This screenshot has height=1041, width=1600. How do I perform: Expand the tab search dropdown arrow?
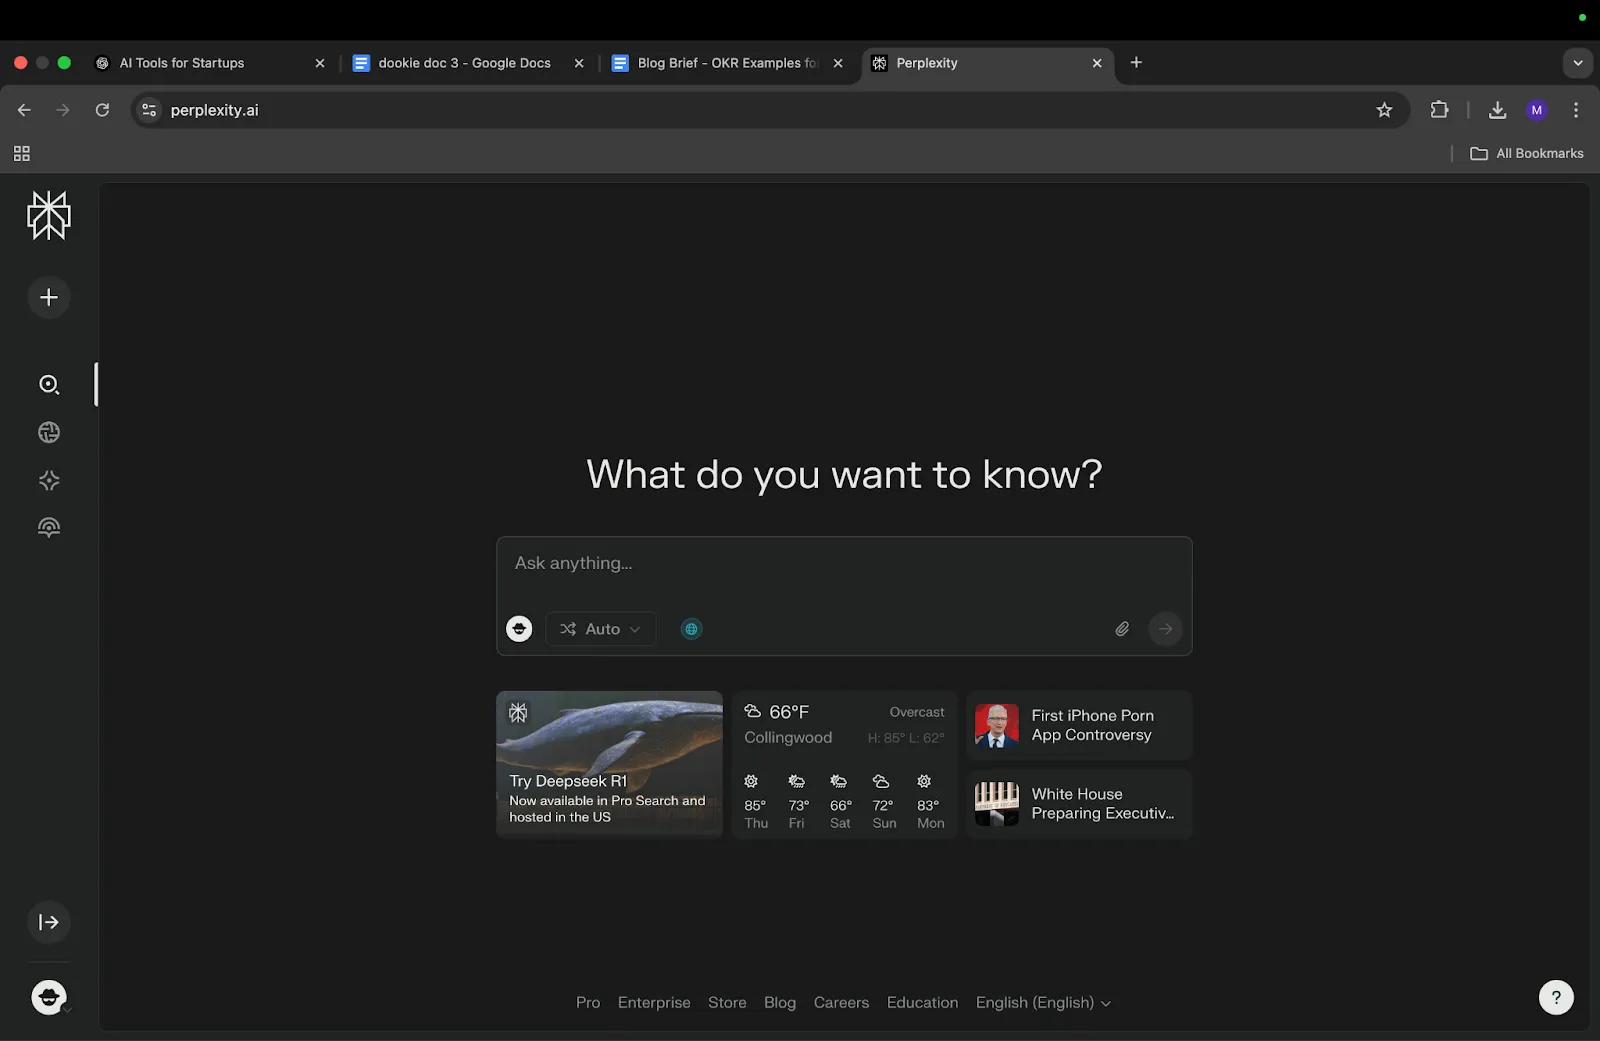[x=1578, y=62]
